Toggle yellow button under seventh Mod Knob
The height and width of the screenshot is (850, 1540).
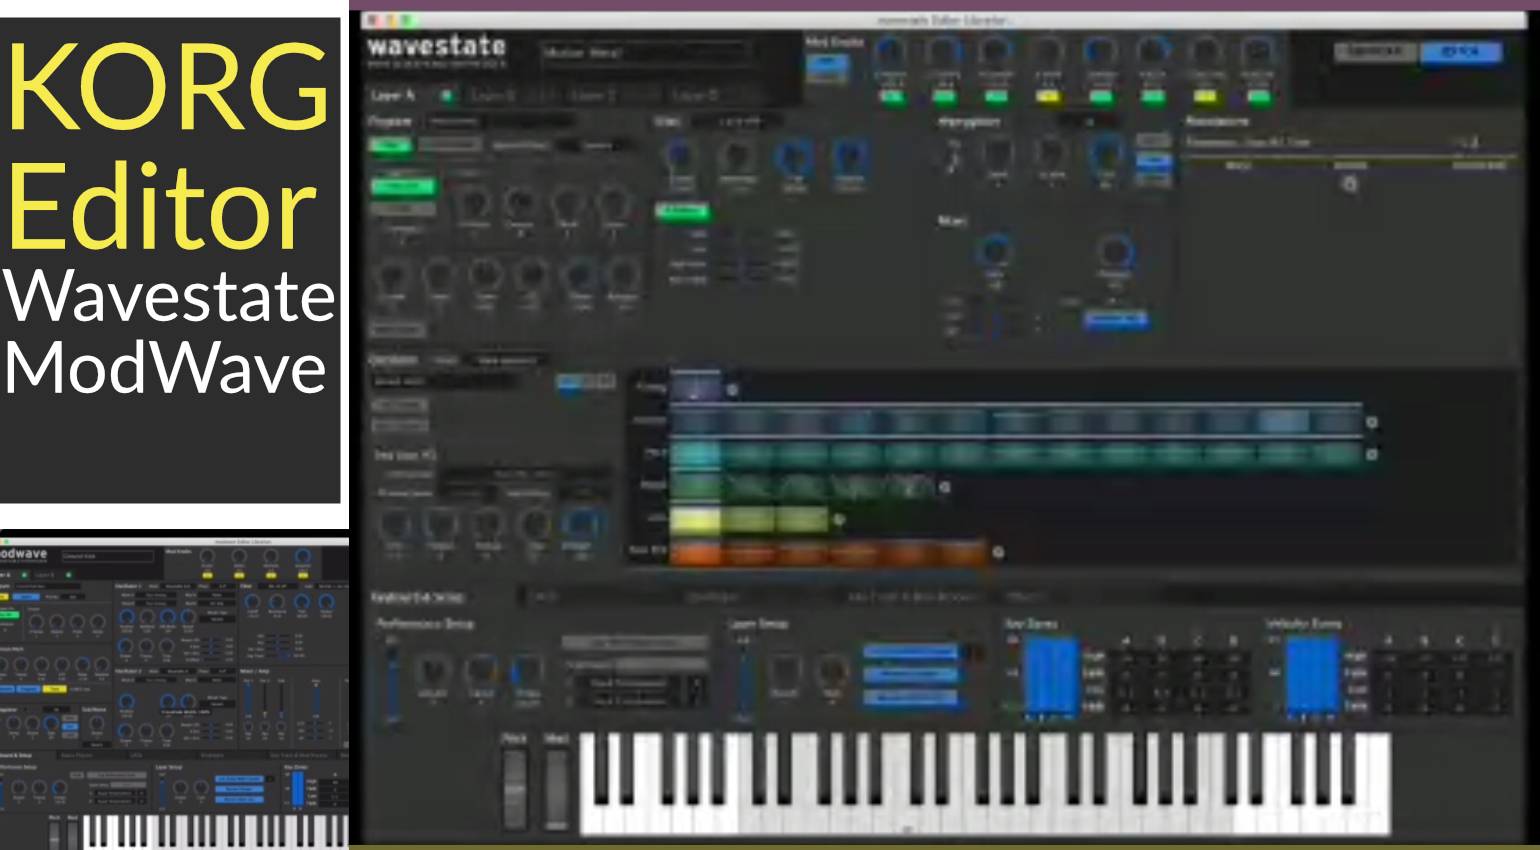1206,97
